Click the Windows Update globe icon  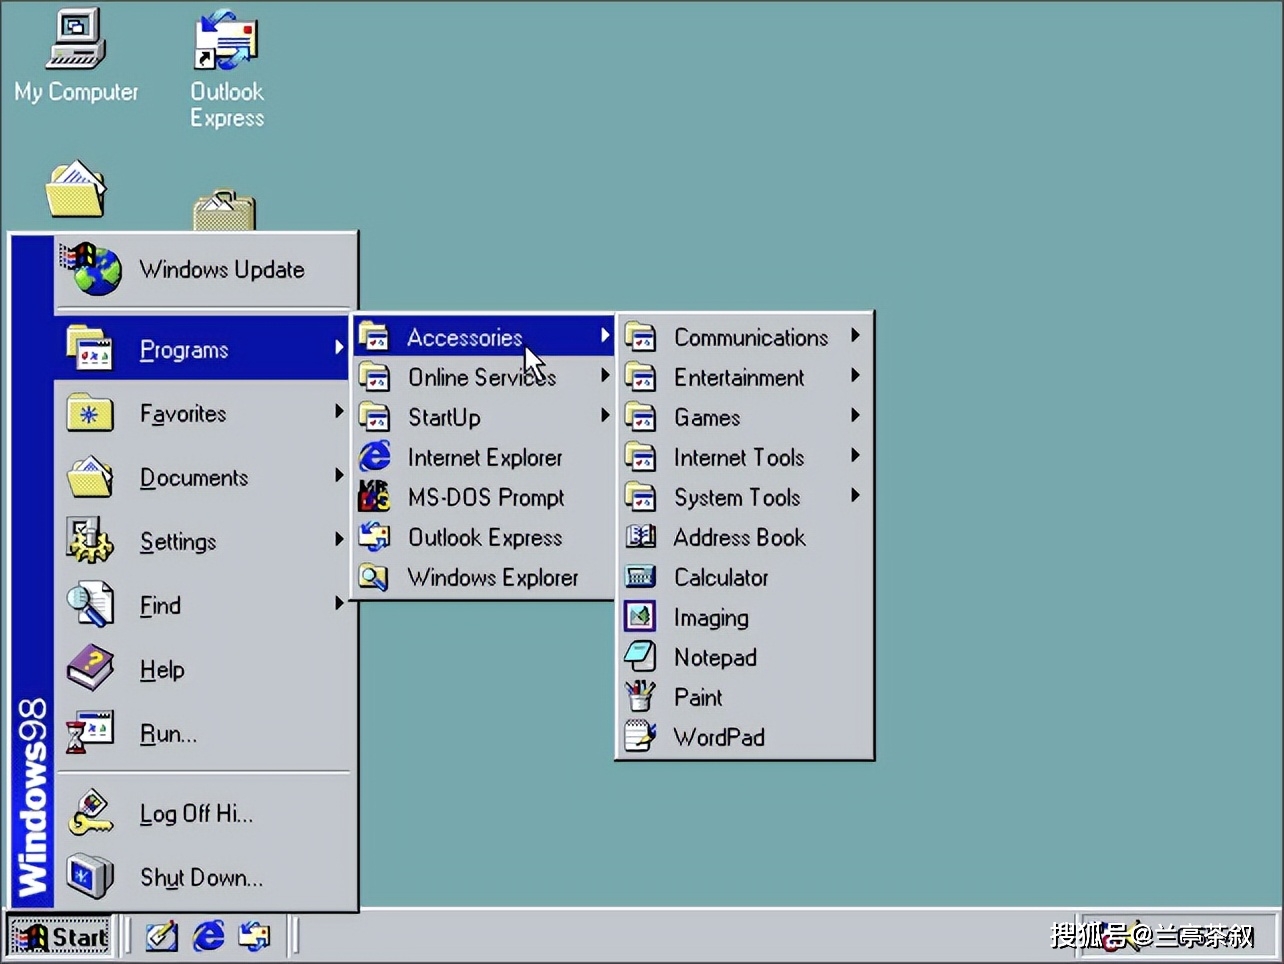pyautogui.click(x=92, y=269)
